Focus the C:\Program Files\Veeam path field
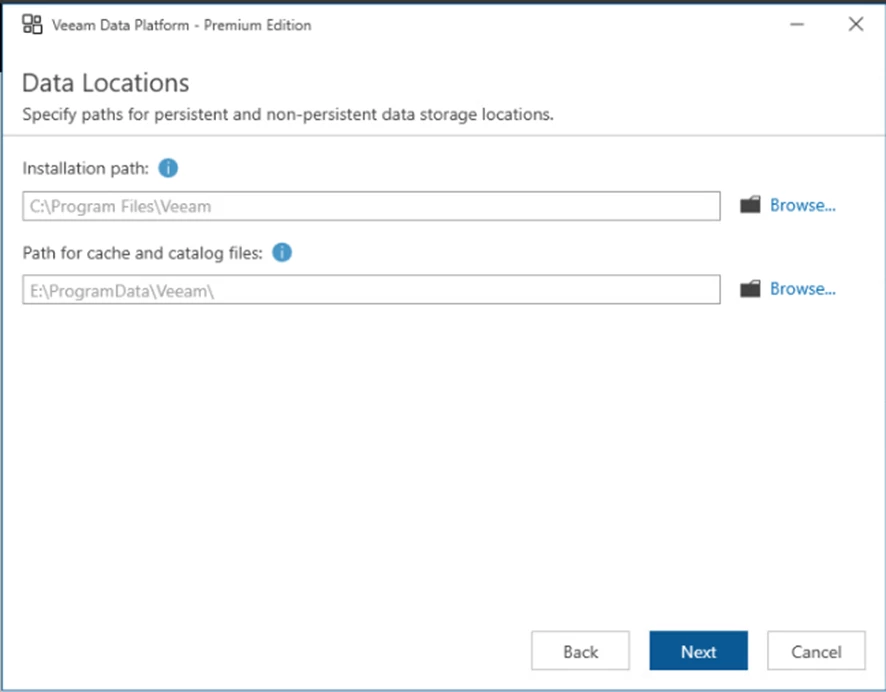This screenshot has height=692, width=886. (x=370, y=206)
